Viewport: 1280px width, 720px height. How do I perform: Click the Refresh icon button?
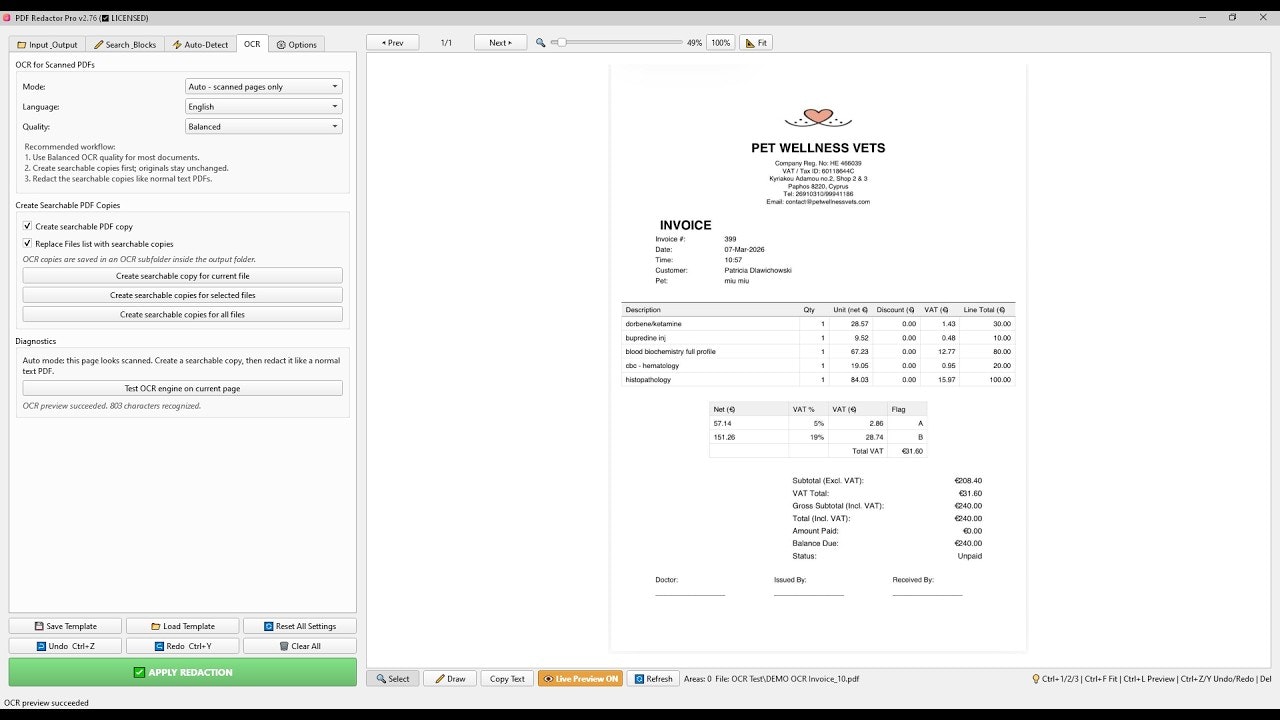pyautogui.click(x=653, y=679)
